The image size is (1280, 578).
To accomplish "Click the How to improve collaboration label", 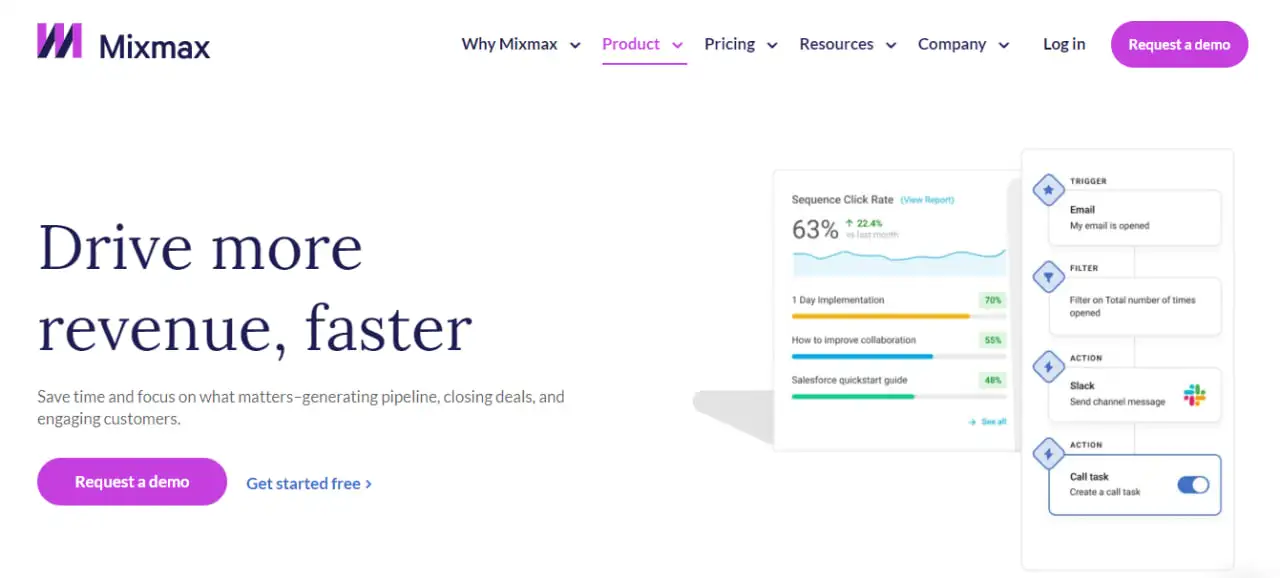I will (x=854, y=340).
